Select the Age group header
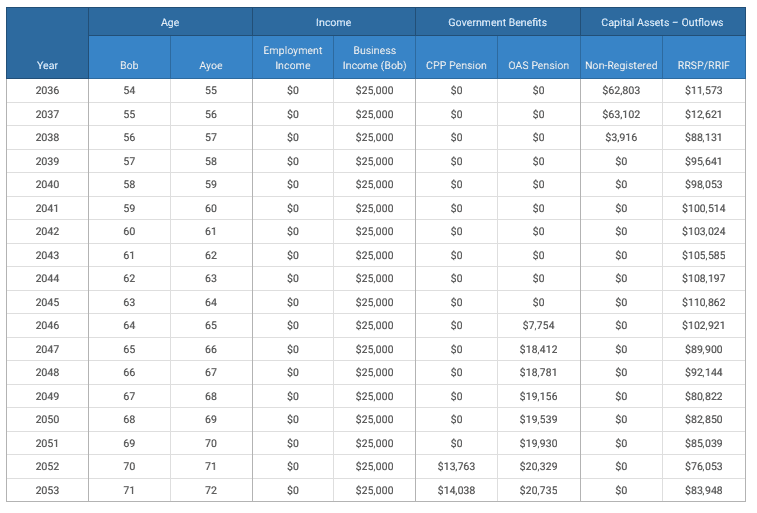The height and width of the screenshot is (513, 757). pos(170,22)
